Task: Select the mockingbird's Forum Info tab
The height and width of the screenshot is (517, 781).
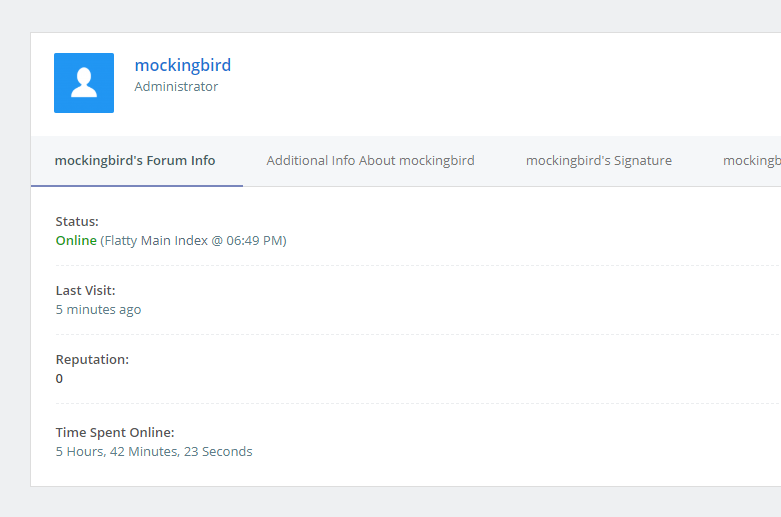Action: 135,160
